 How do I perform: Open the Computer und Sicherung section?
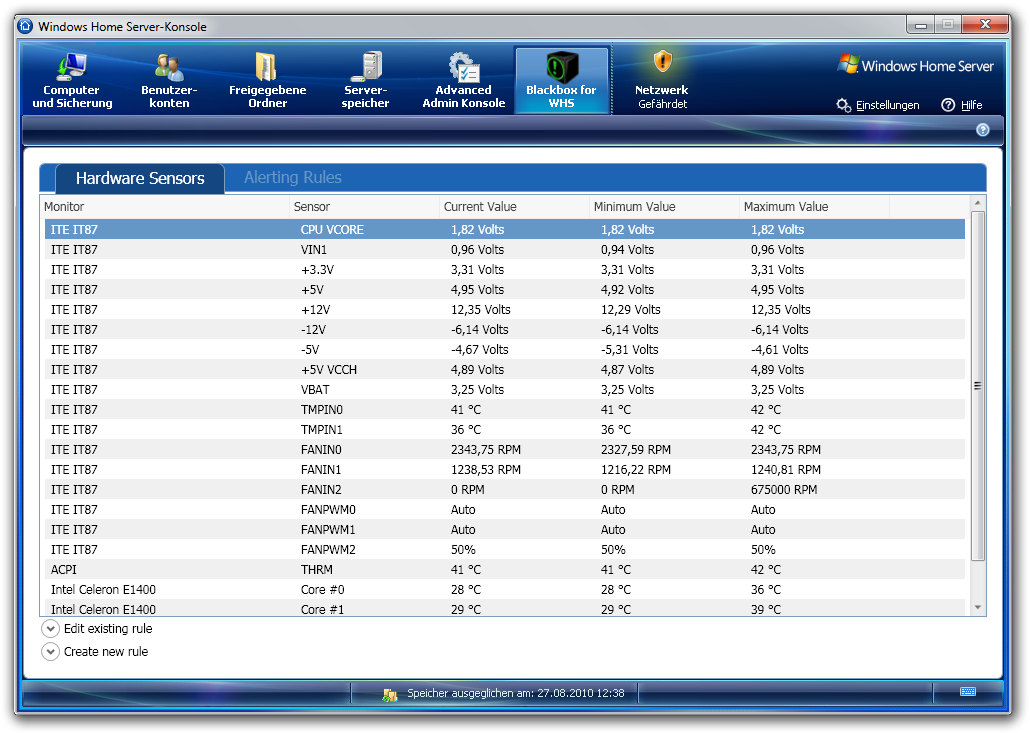72,80
